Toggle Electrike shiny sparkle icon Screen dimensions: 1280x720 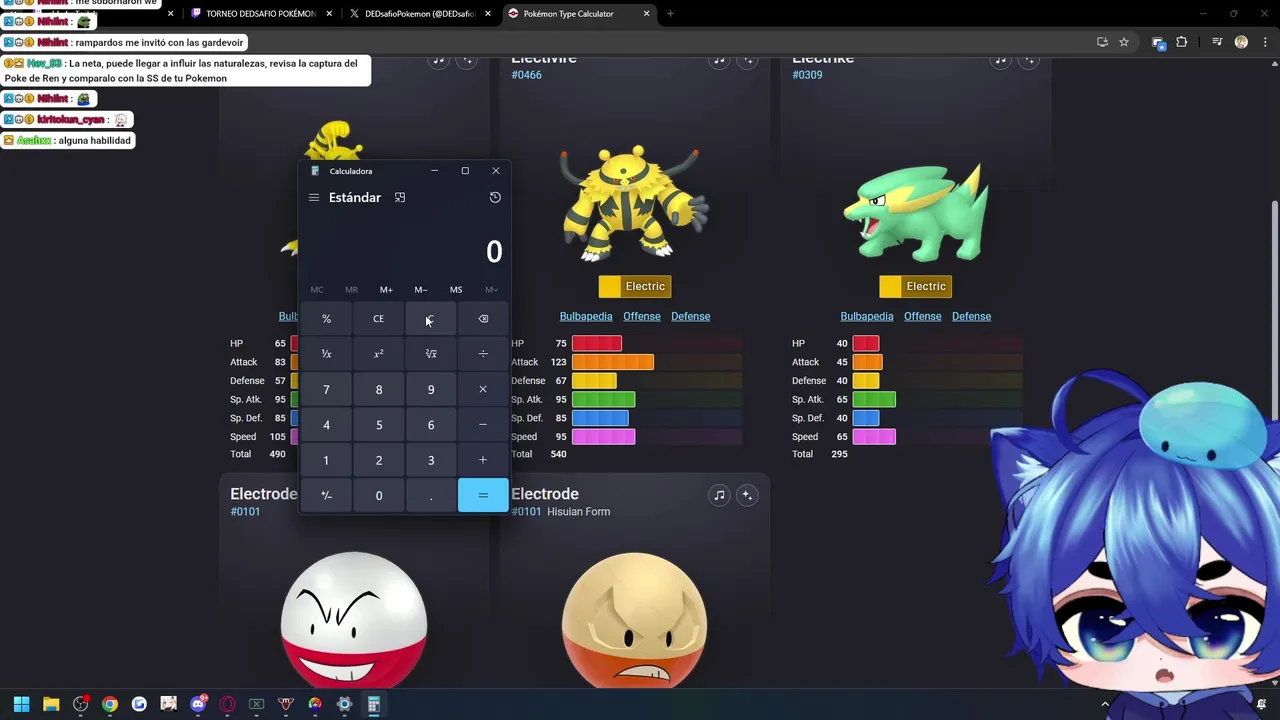[1028, 61]
